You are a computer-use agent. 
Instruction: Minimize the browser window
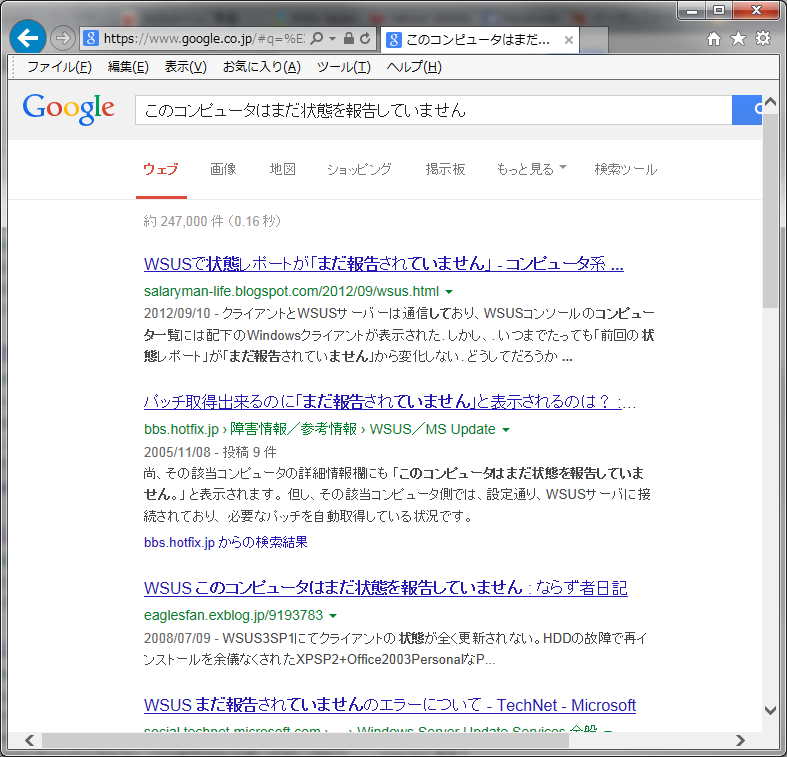tap(692, 11)
